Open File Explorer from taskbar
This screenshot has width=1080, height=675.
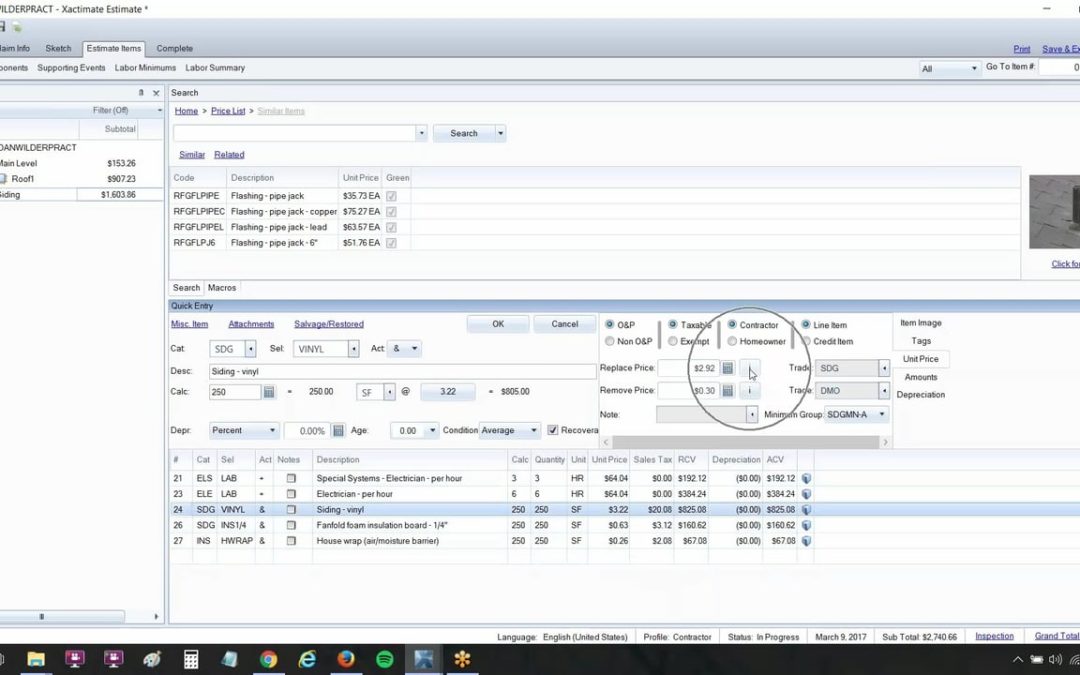(36, 659)
